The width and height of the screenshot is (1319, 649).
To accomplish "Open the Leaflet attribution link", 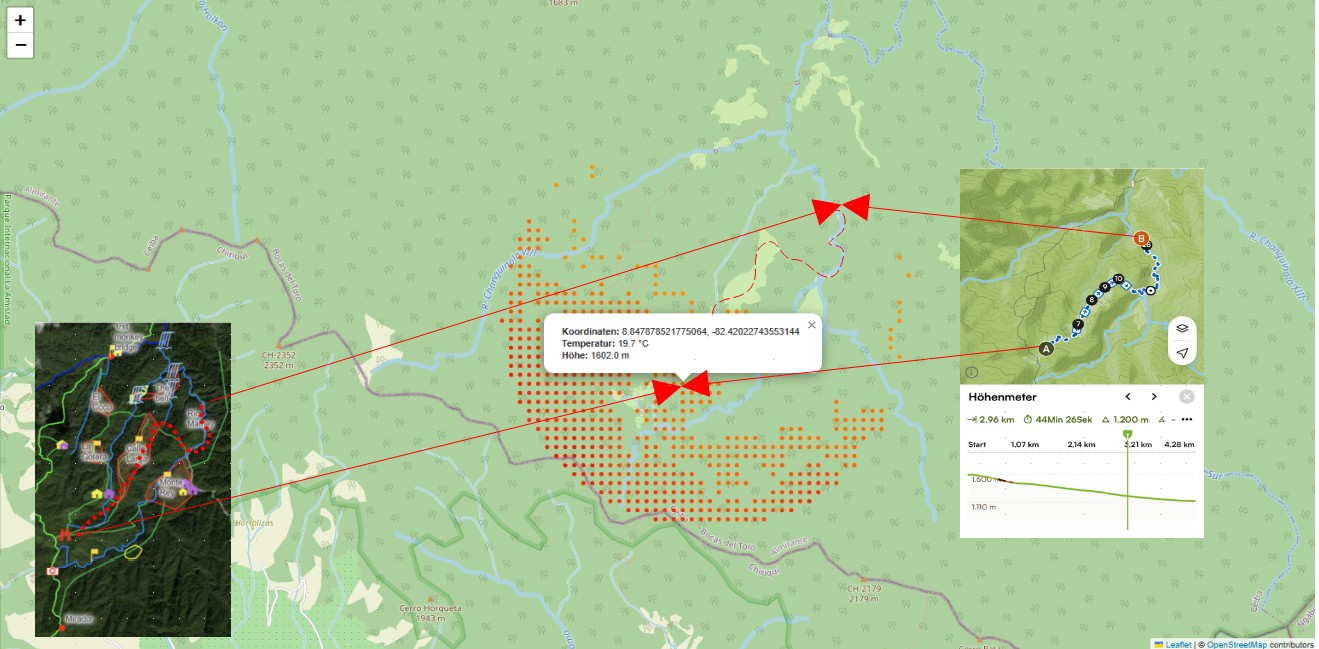I will pos(1179,644).
